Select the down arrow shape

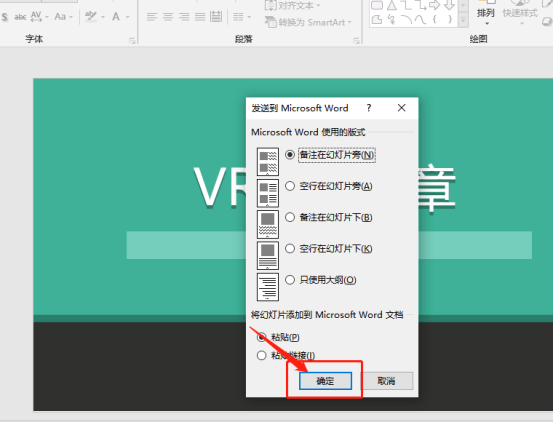pyautogui.click(x=449, y=5)
